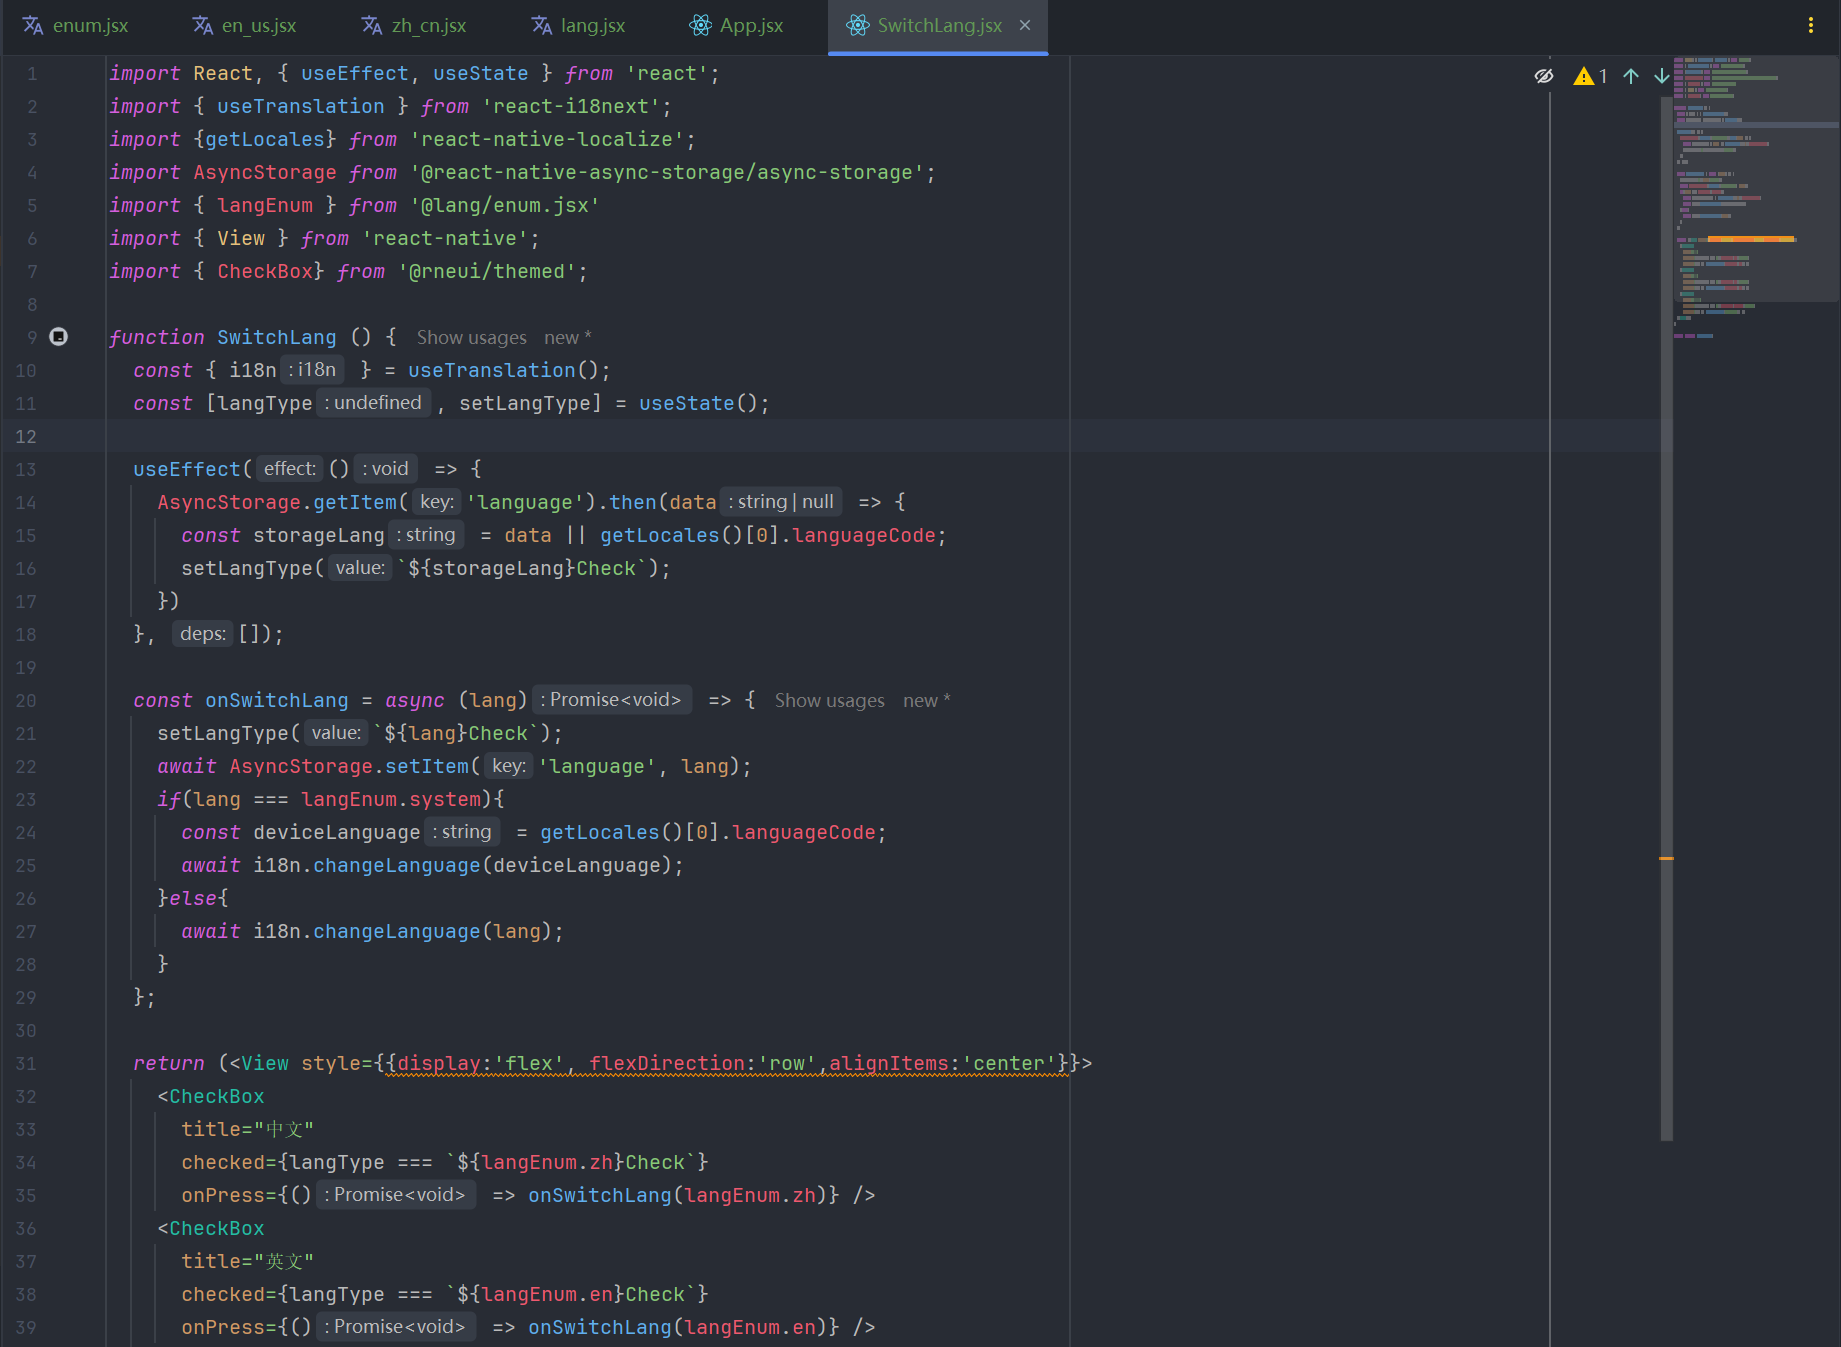Switch to the lang.jsx tab
The height and width of the screenshot is (1347, 1841).
pyautogui.click(x=578, y=26)
